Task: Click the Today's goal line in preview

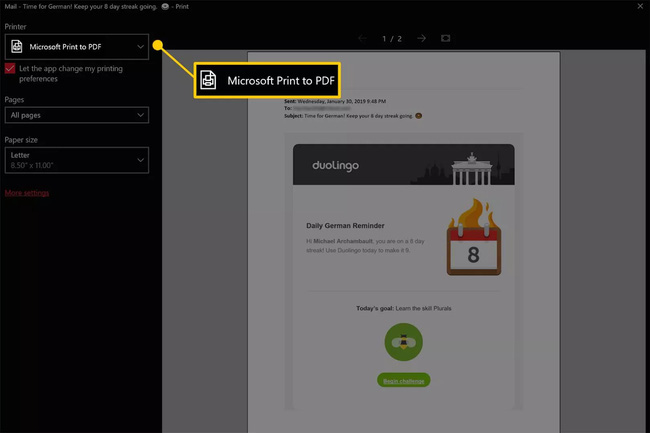Action: tap(403, 308)
